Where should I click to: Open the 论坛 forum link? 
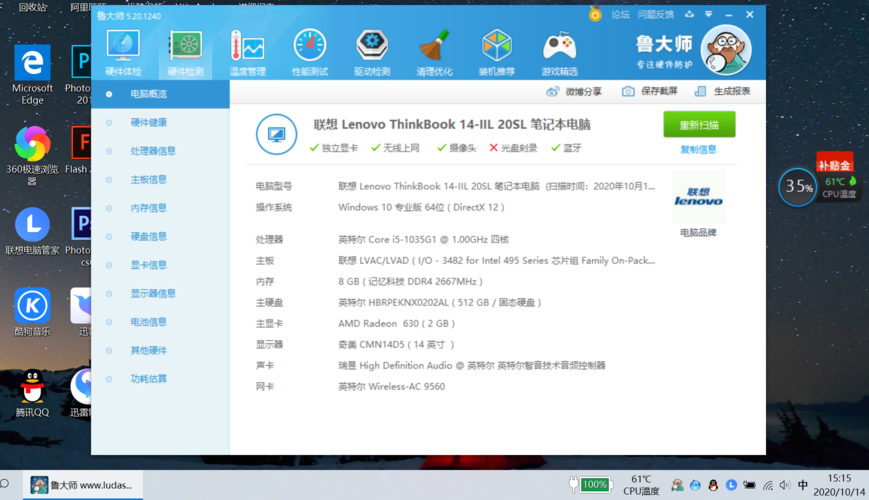pyautogui.click(x=620, y=14)
